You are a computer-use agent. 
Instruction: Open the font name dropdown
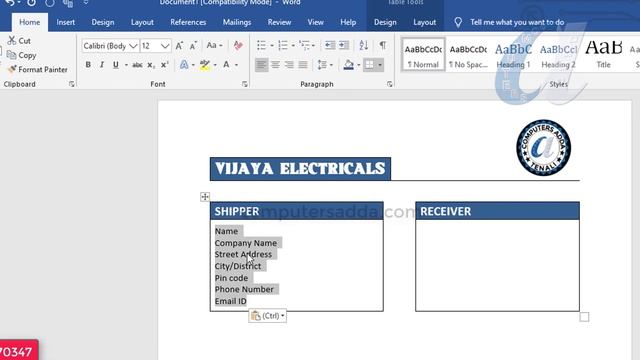(133, 46)
